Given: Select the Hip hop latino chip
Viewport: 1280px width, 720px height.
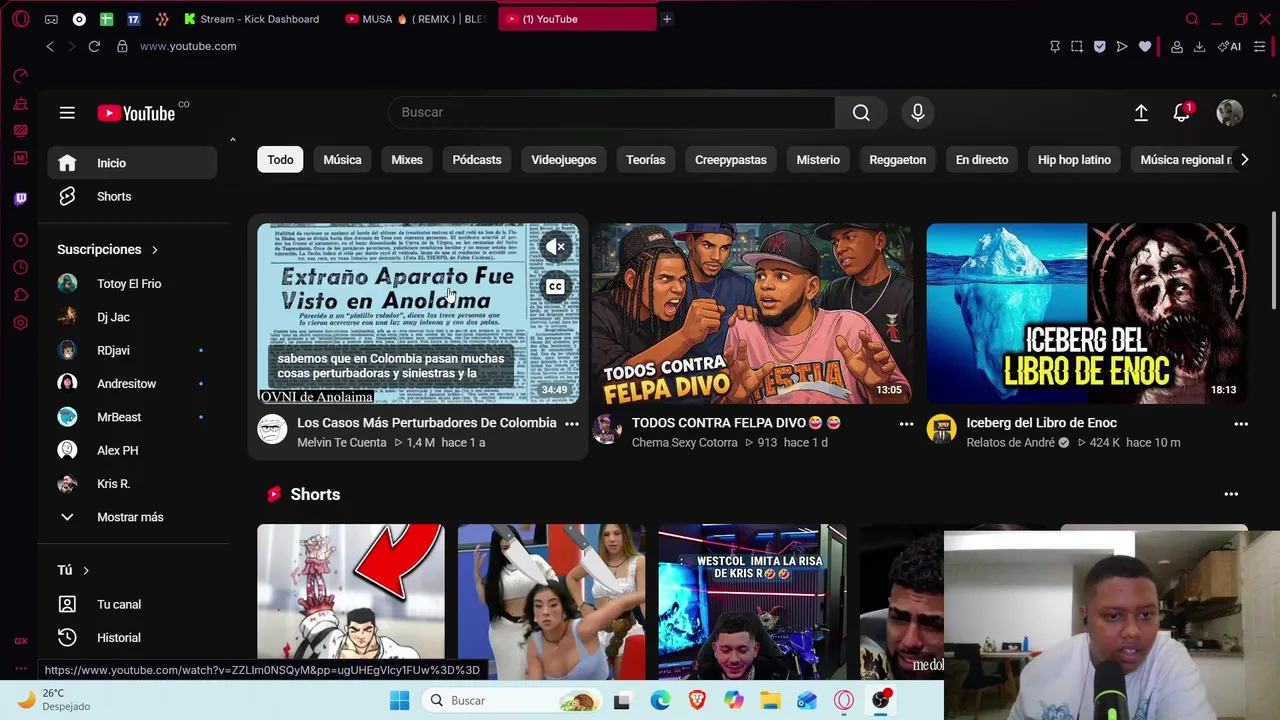Looking at the screenshot, I should click(x=1074, y=160).
